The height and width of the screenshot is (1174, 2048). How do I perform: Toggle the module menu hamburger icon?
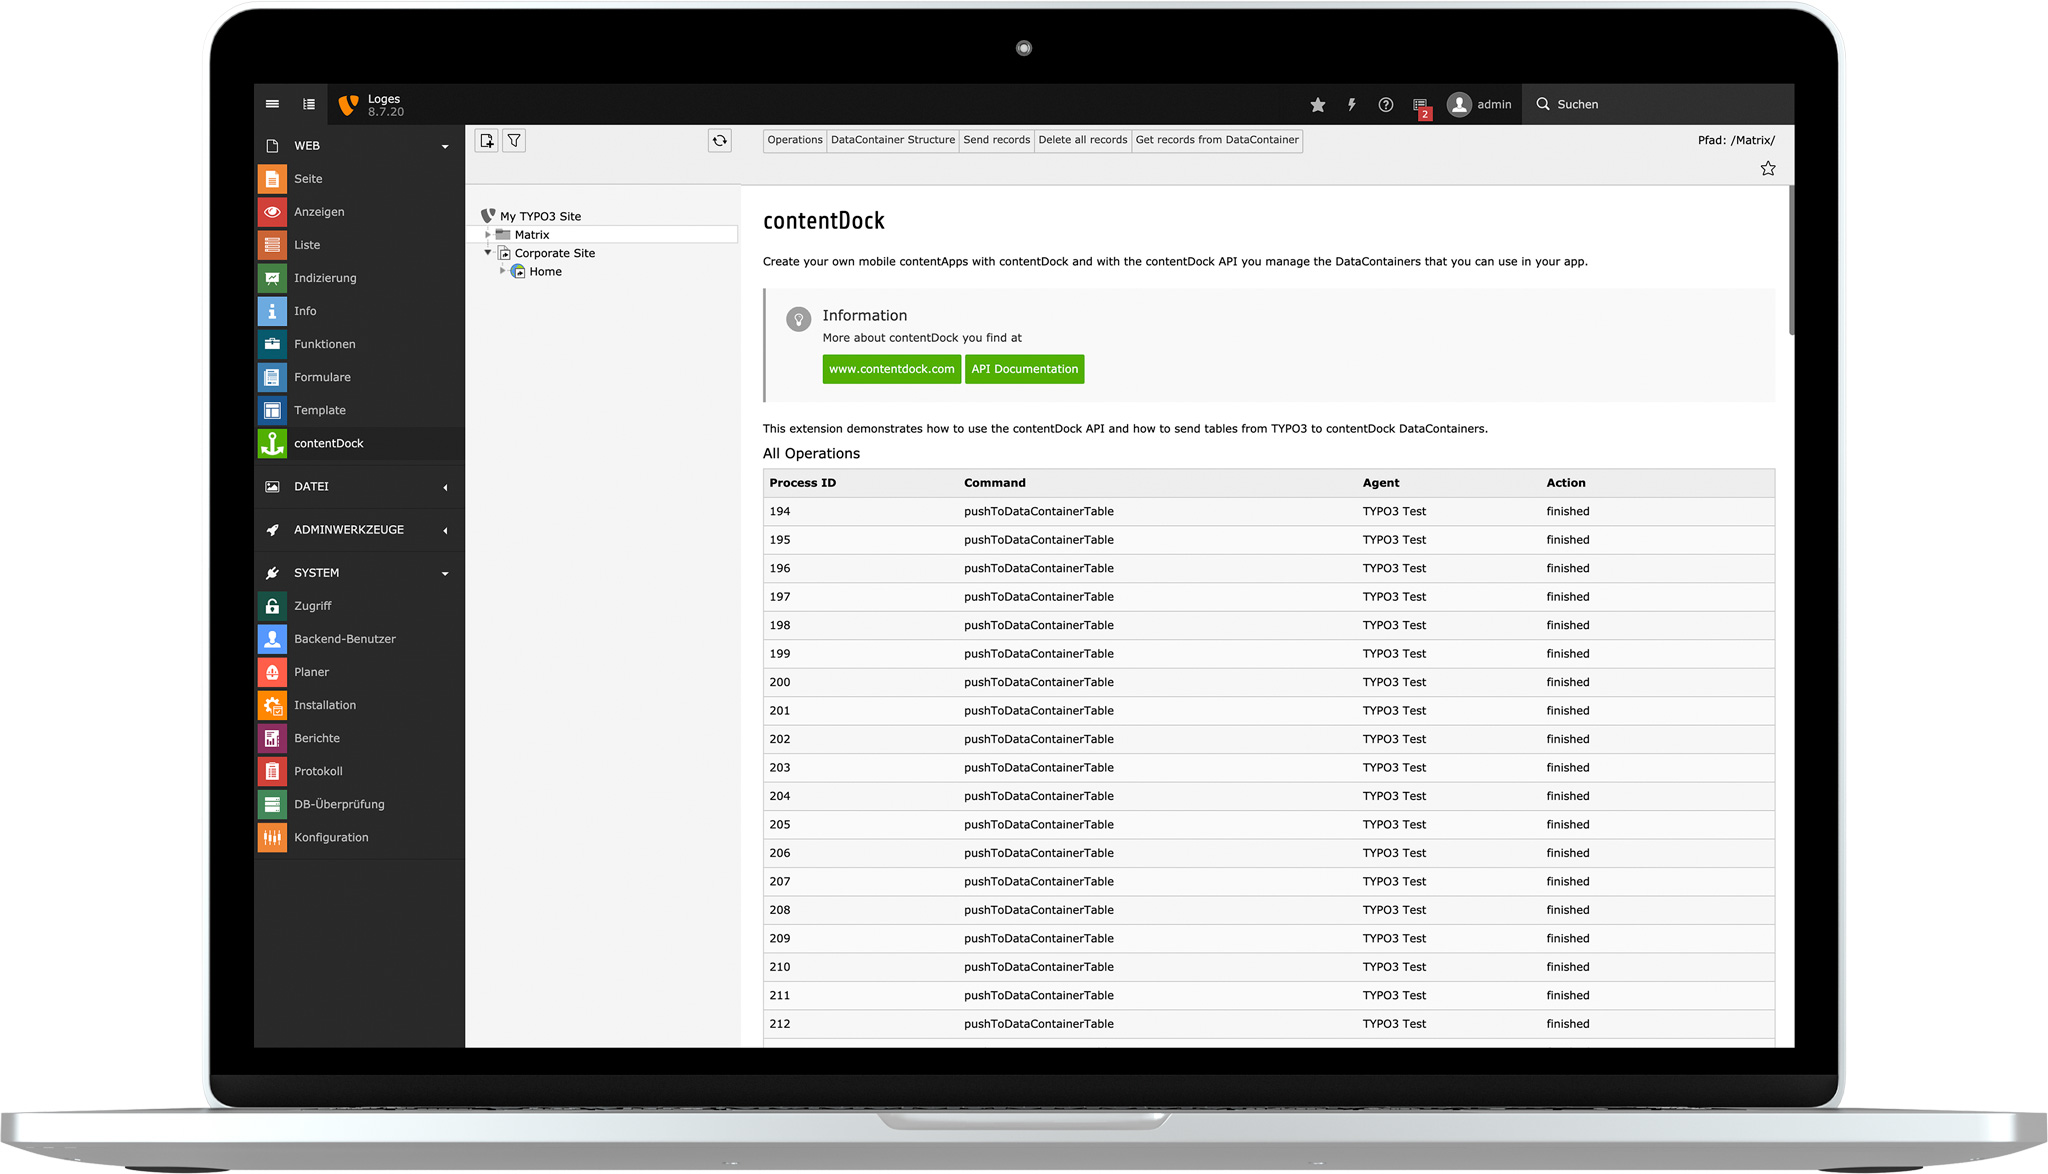pos(272,104)
